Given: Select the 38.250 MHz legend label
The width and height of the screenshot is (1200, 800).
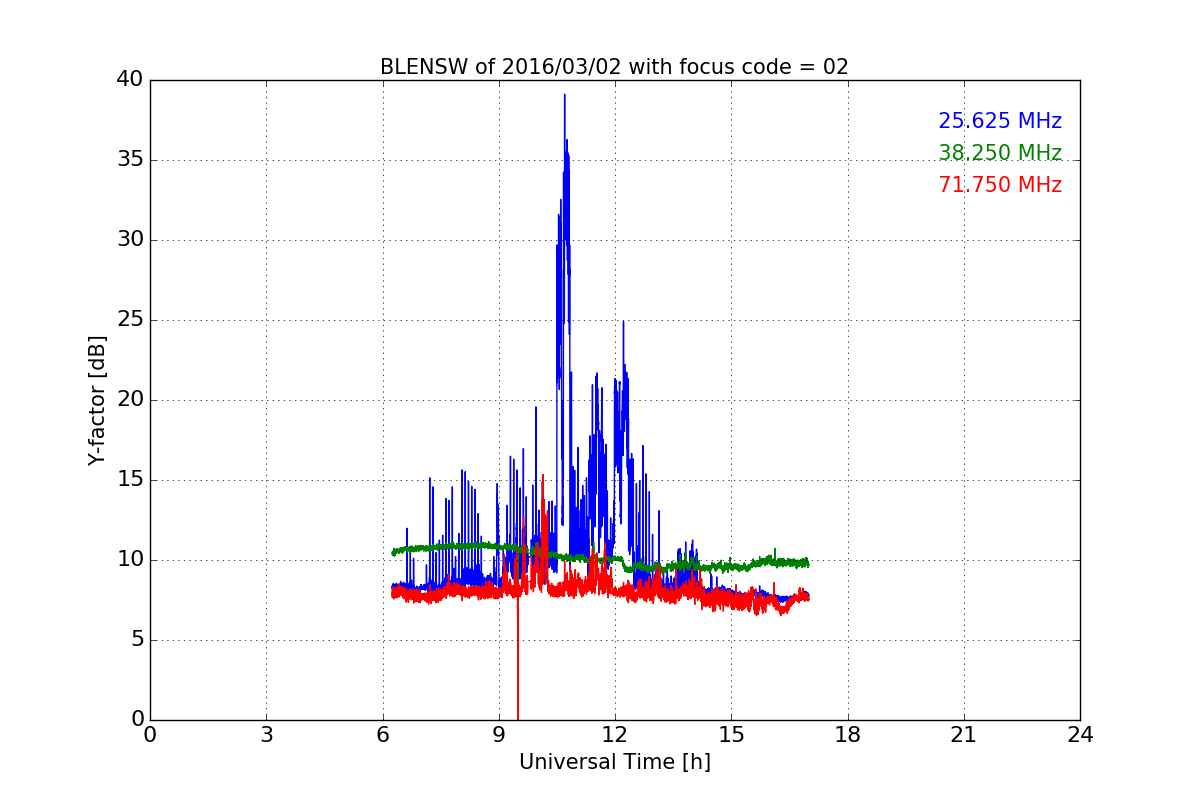Looking at the screenshot, I should [1000, 153].
